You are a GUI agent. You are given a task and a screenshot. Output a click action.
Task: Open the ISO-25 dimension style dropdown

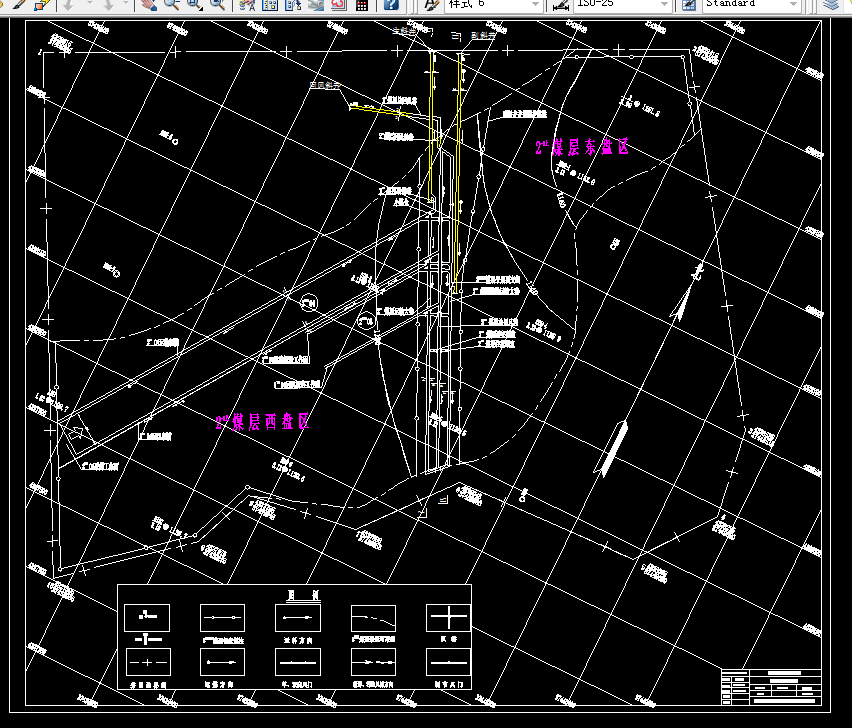[x=622, y=4]
